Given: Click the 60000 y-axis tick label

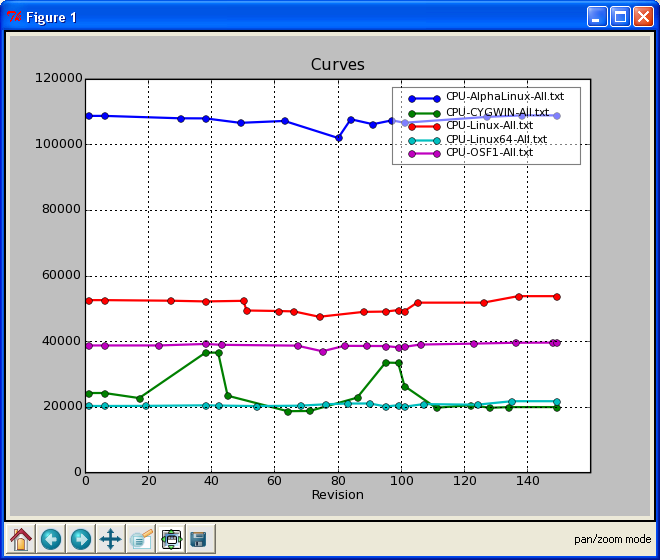Looking at the screenshot, I should [61, 275].
